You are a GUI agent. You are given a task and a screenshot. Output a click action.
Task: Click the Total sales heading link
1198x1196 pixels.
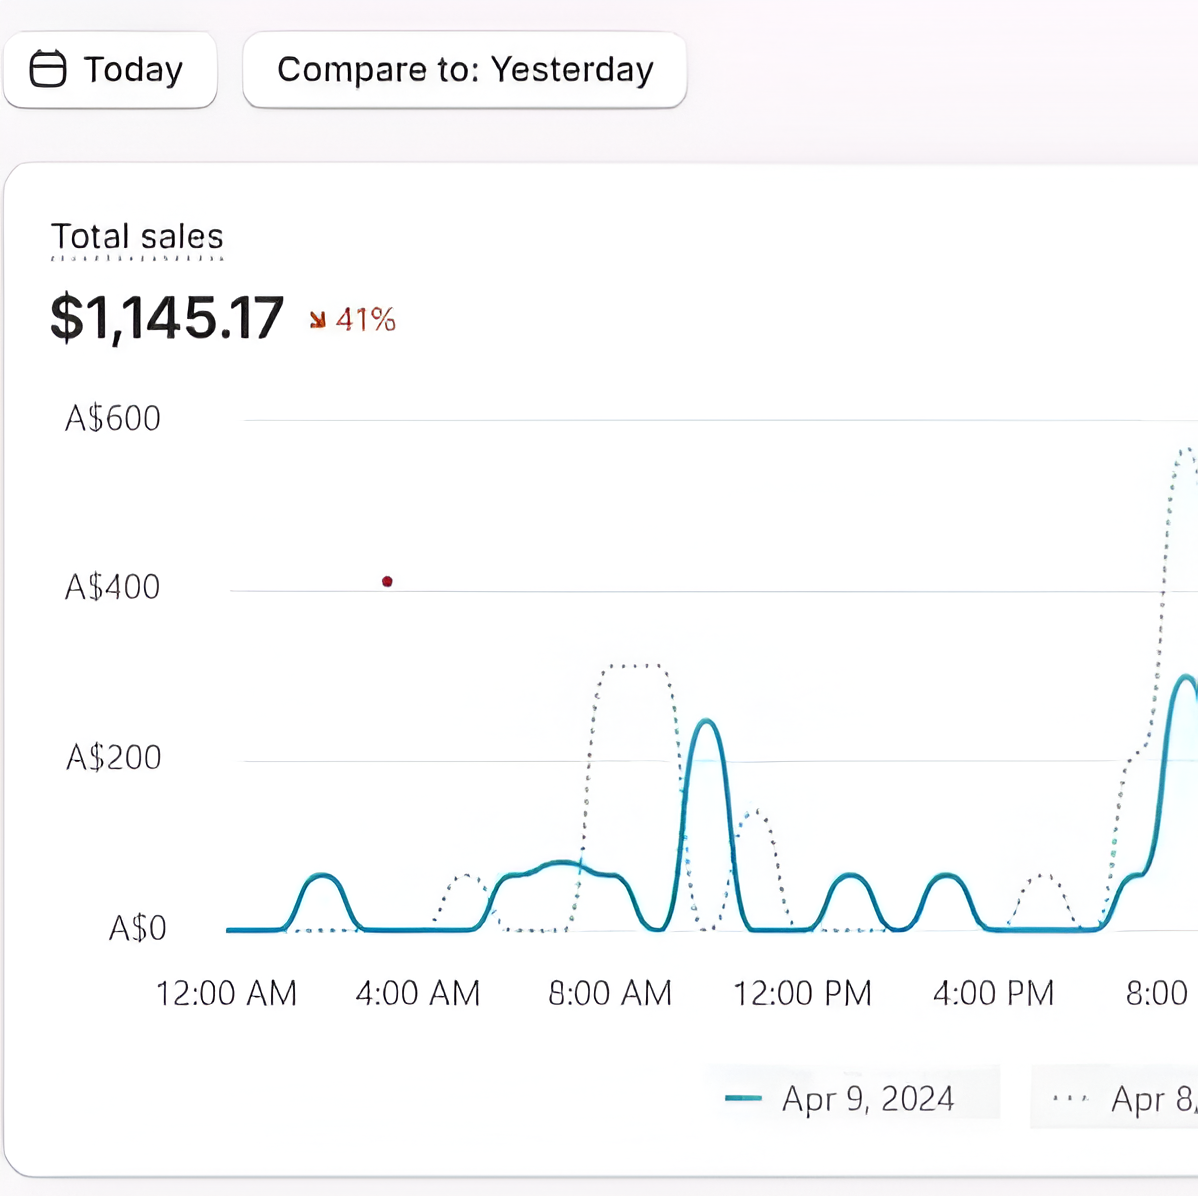click(x=137, y=237)
